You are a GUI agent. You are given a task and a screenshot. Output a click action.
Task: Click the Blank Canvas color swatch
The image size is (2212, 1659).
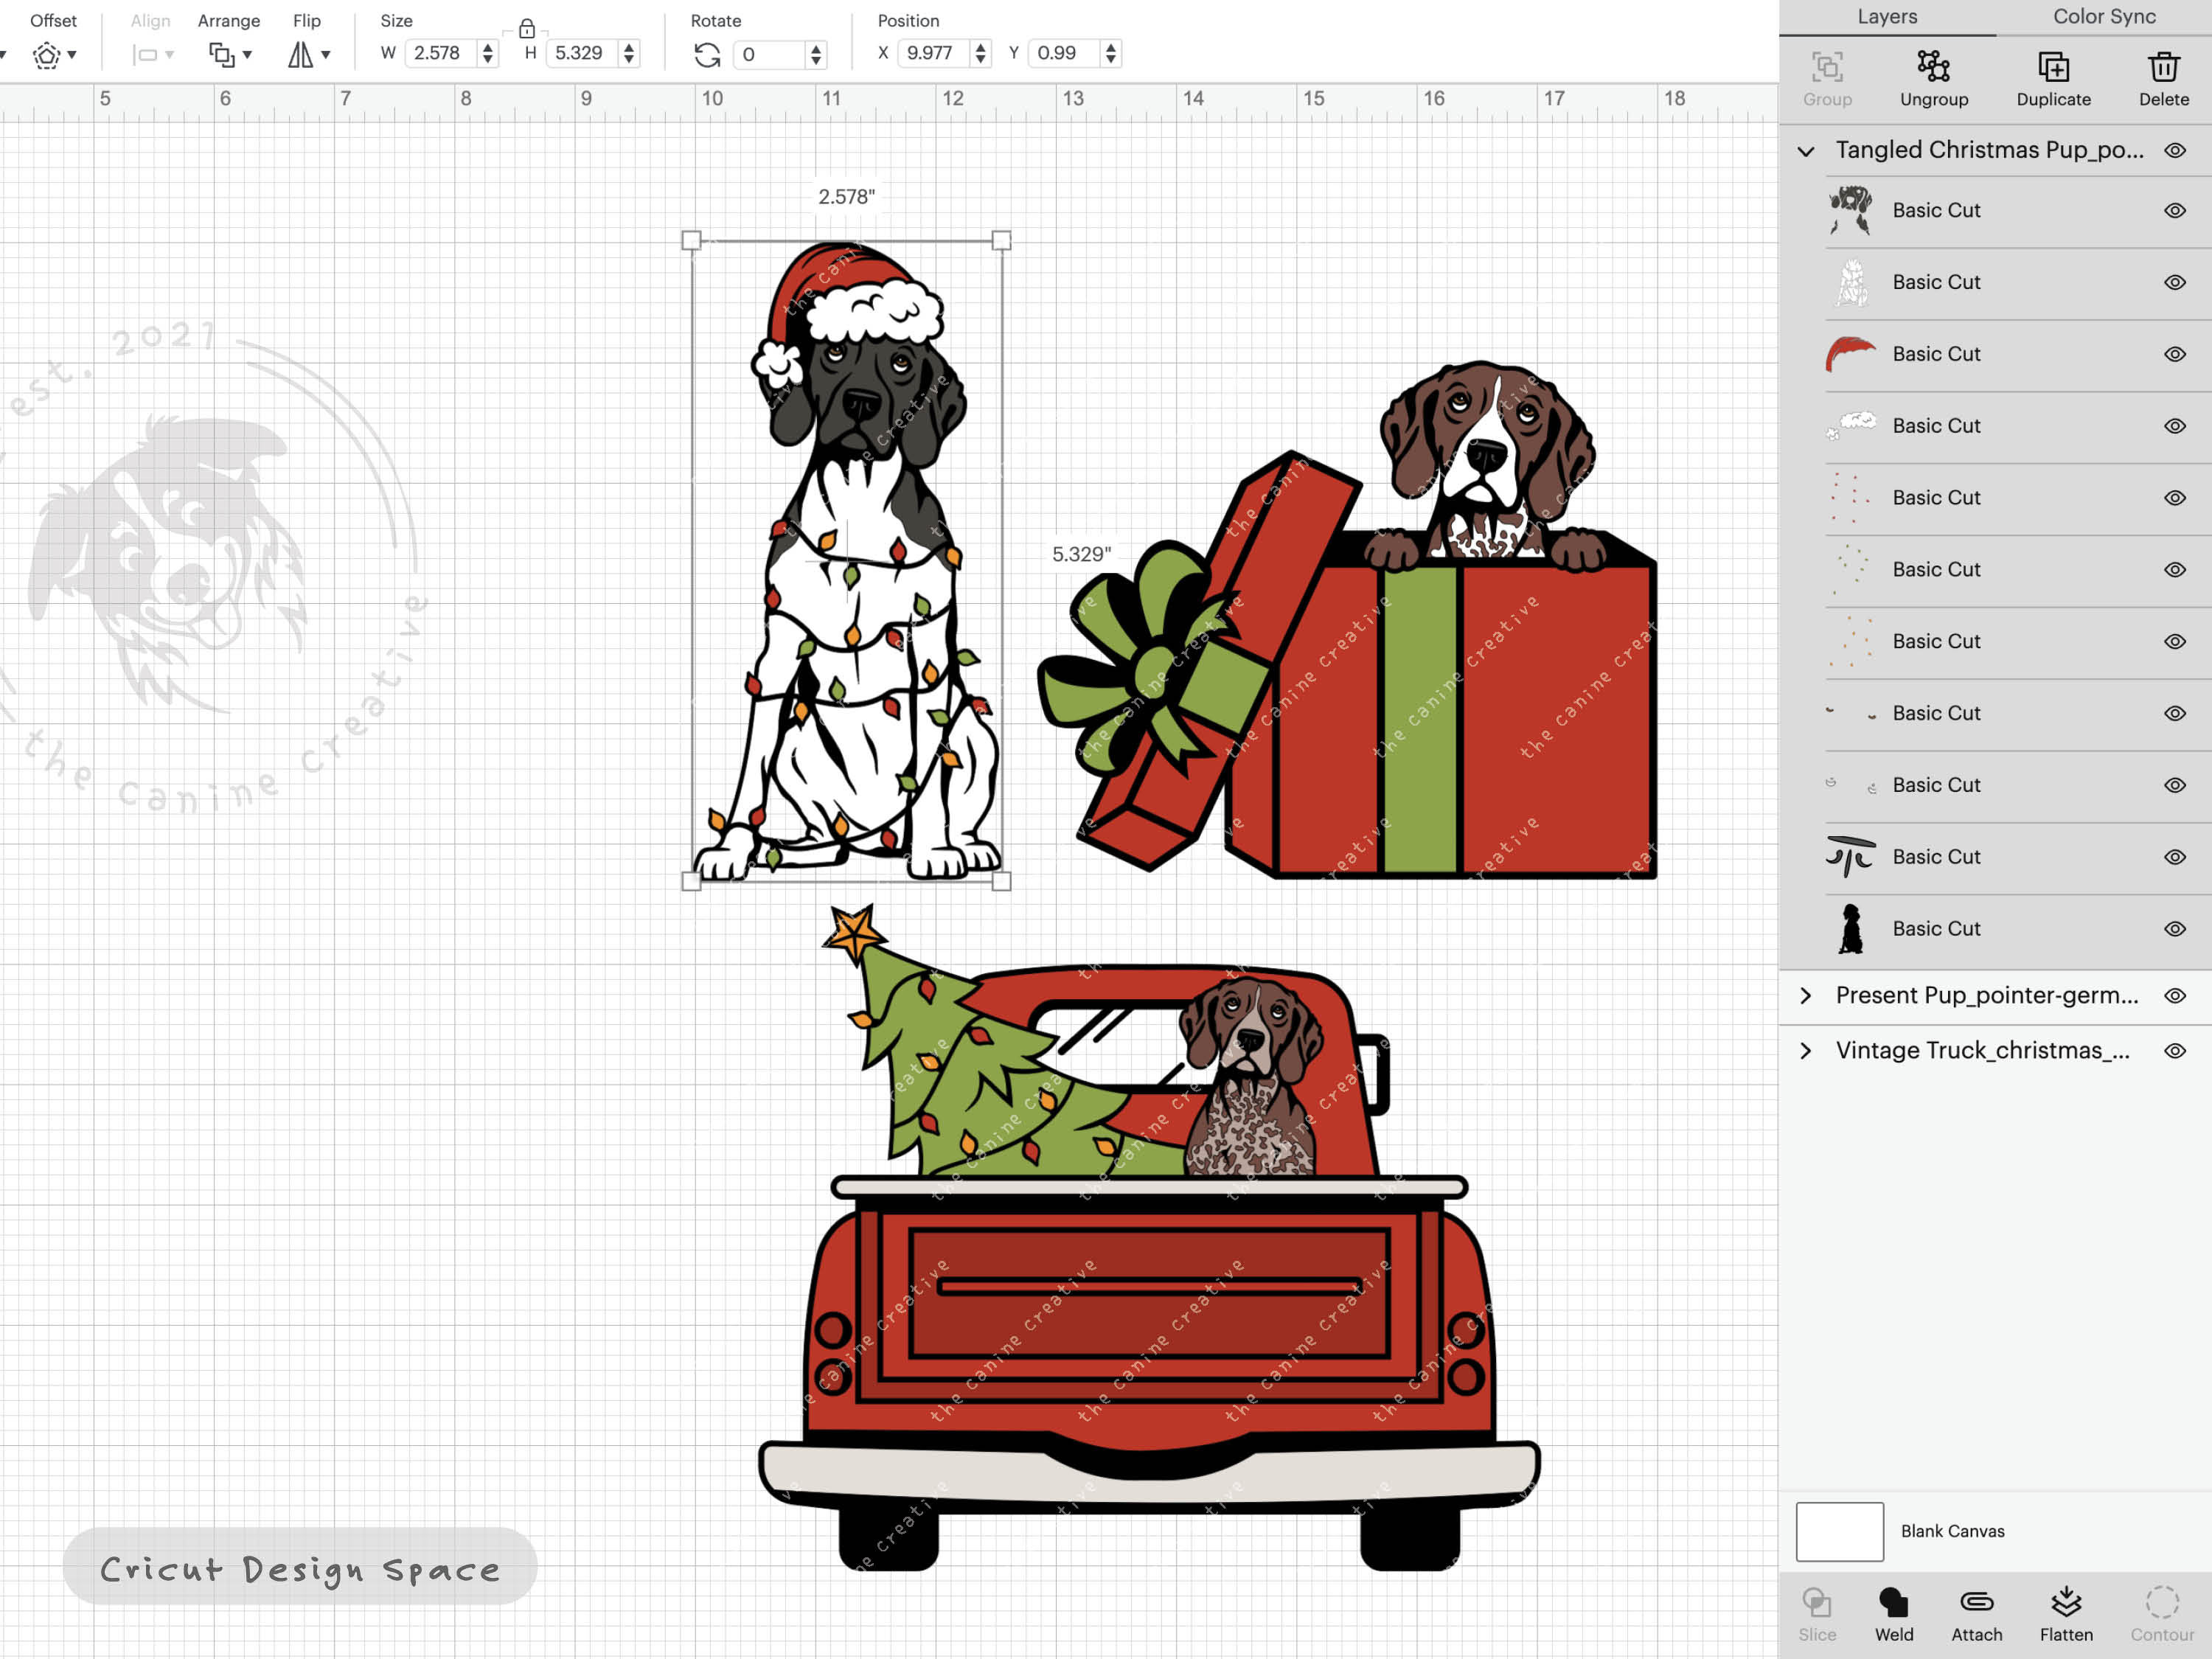coord(1840,1530)
